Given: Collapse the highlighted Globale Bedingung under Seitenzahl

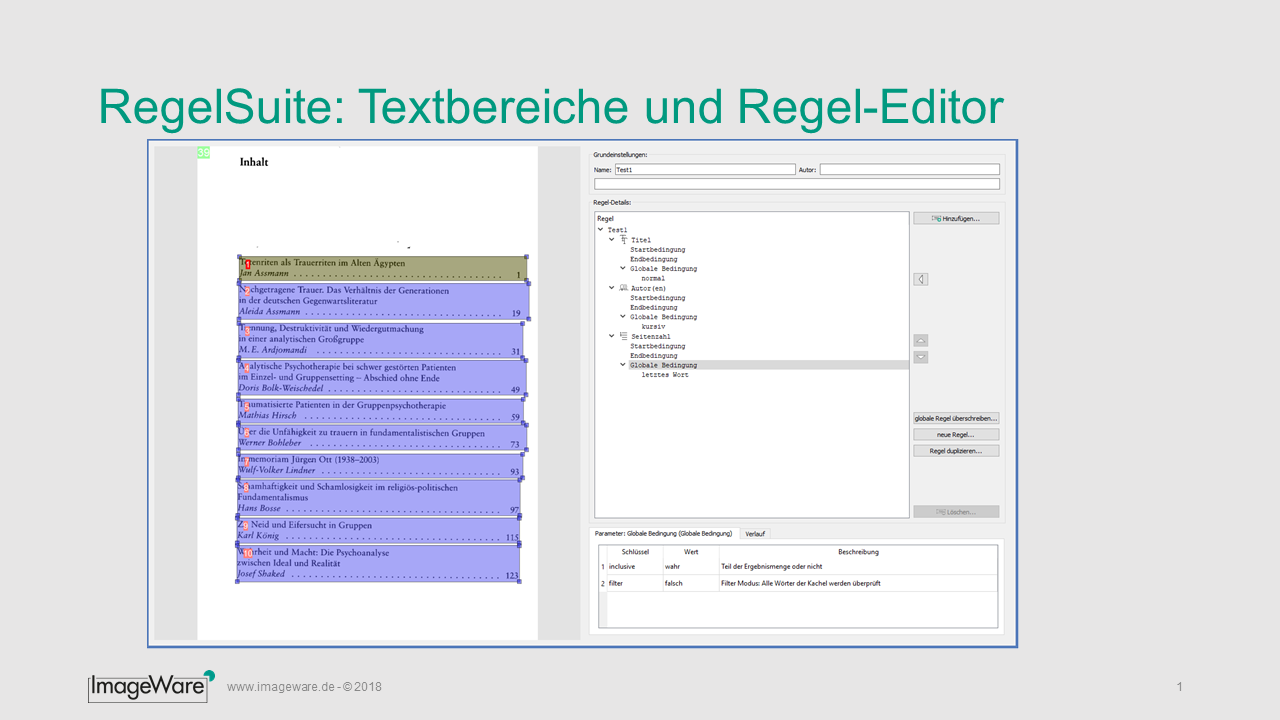Looking at the screenshot, I should click(x=623, y=365).
